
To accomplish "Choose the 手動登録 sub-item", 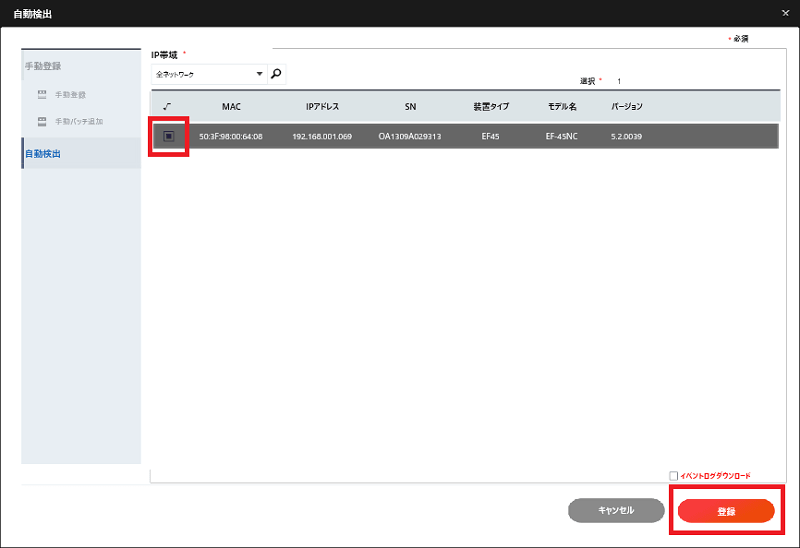I will point(70,95).
